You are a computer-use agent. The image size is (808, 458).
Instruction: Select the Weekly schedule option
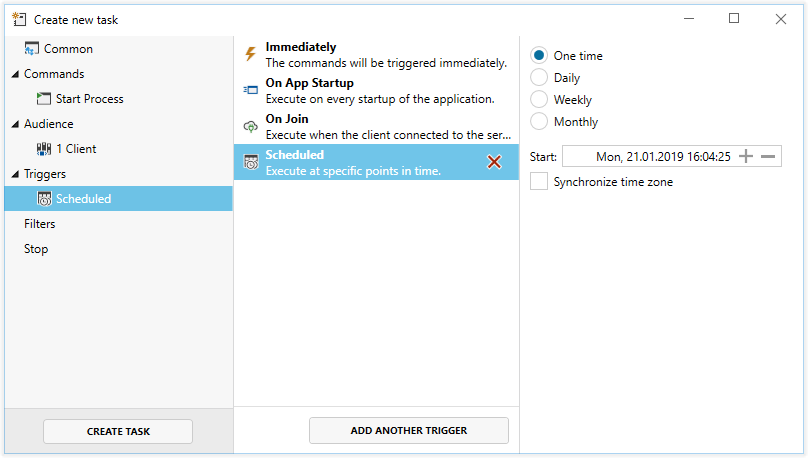539,100
